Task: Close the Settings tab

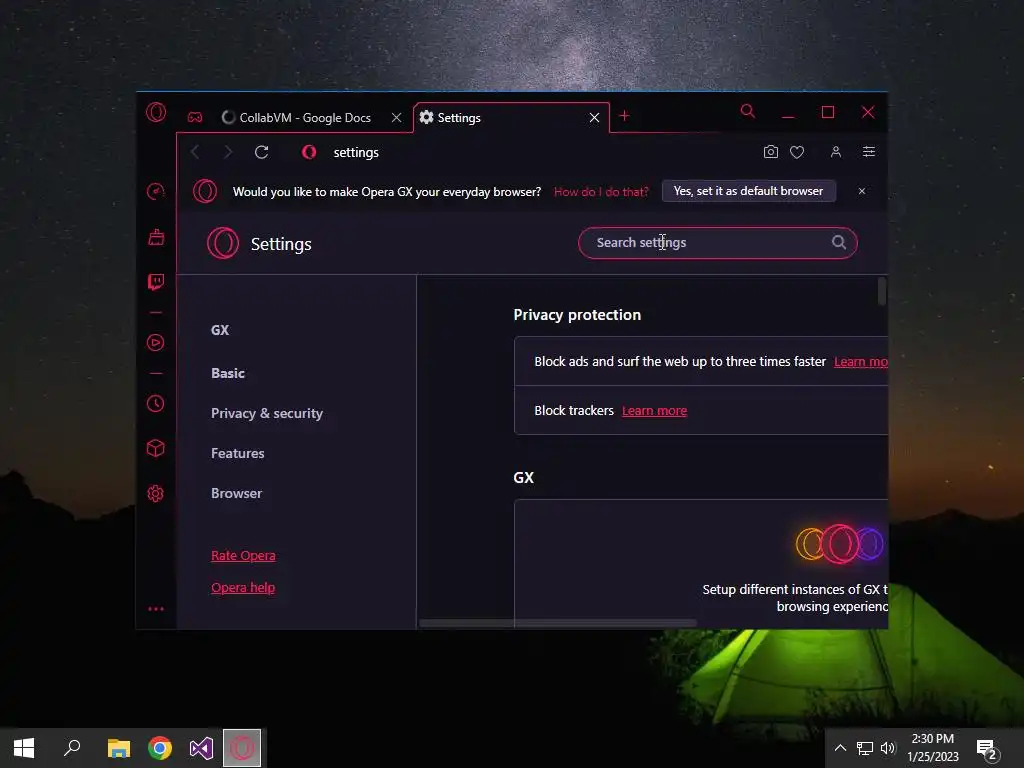Action: click(x=594, y=118)
